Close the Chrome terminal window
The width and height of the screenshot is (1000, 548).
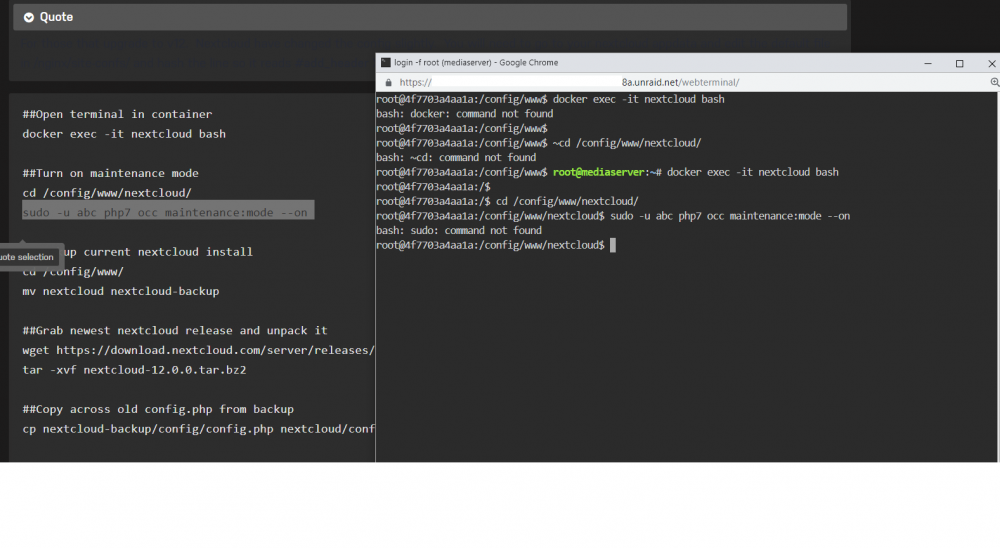coord(990,63)
